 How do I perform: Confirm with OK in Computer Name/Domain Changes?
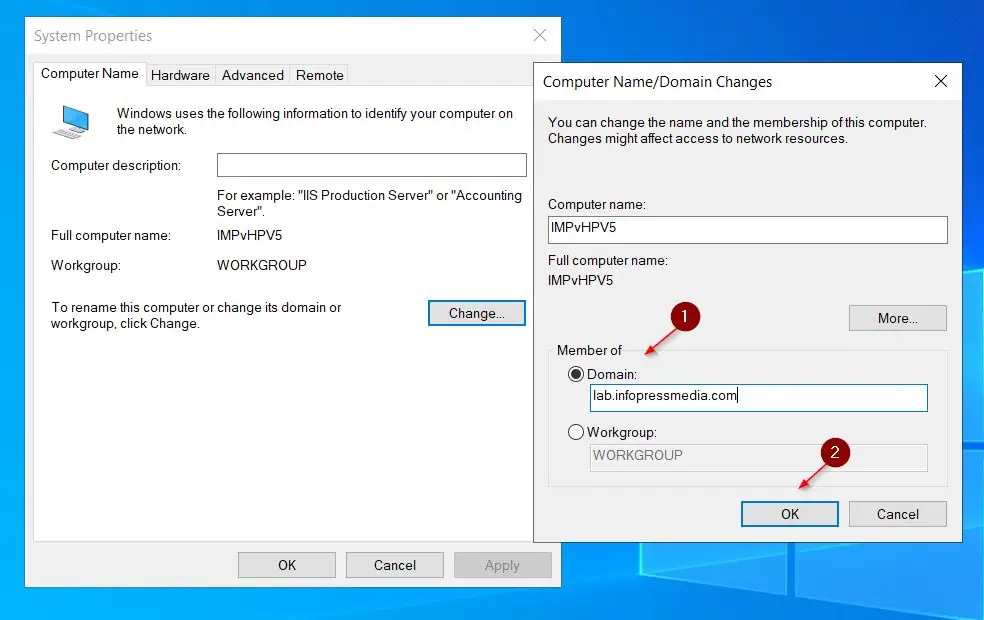pyautogui.click(x=789, y=514)
